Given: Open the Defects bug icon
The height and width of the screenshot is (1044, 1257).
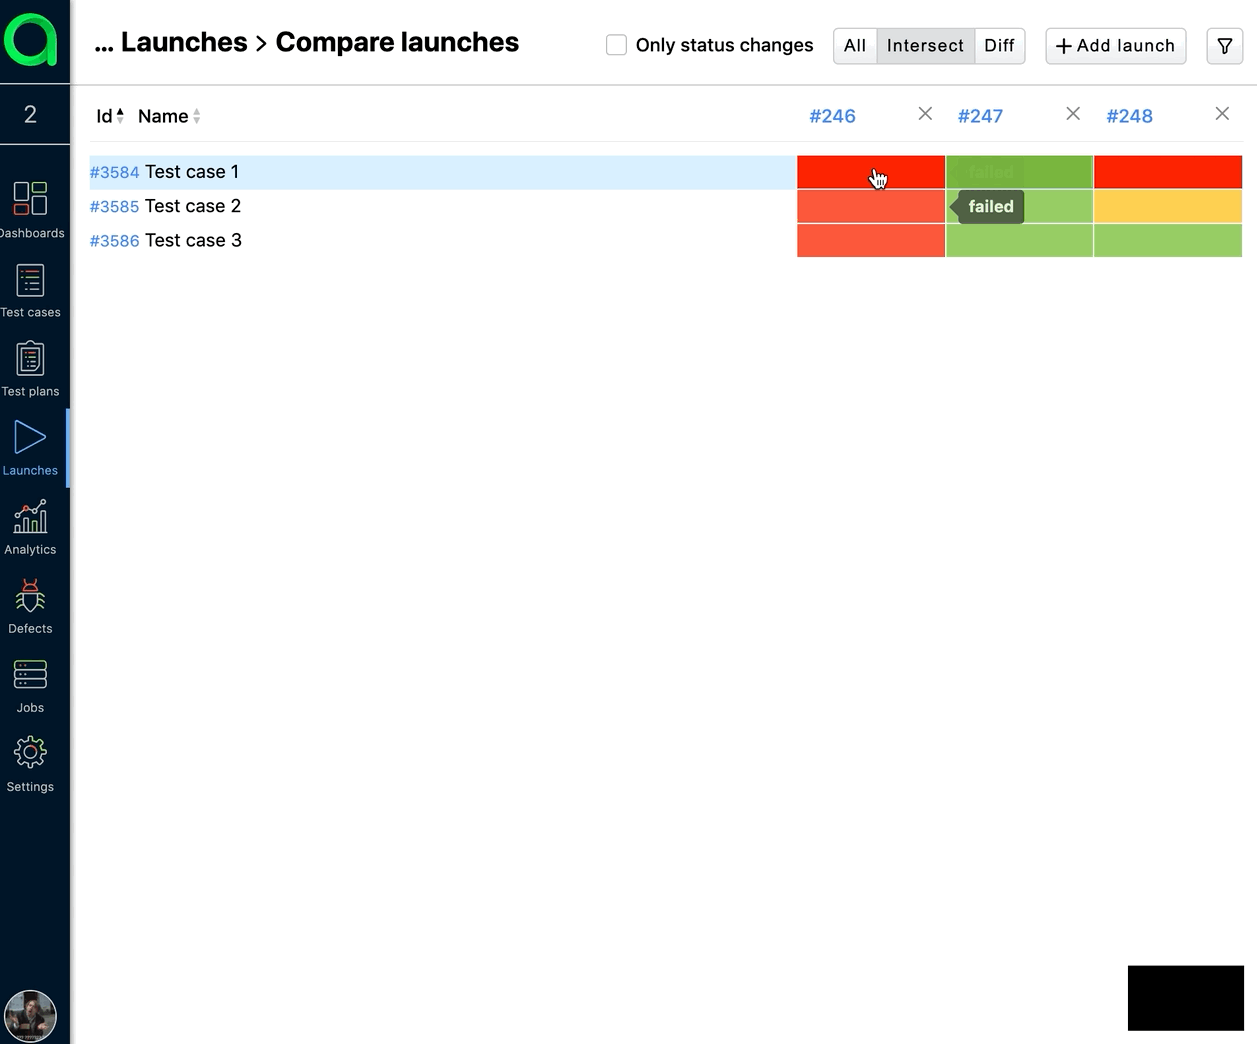Looking at the screenshot, I should [x=30, y=597].
